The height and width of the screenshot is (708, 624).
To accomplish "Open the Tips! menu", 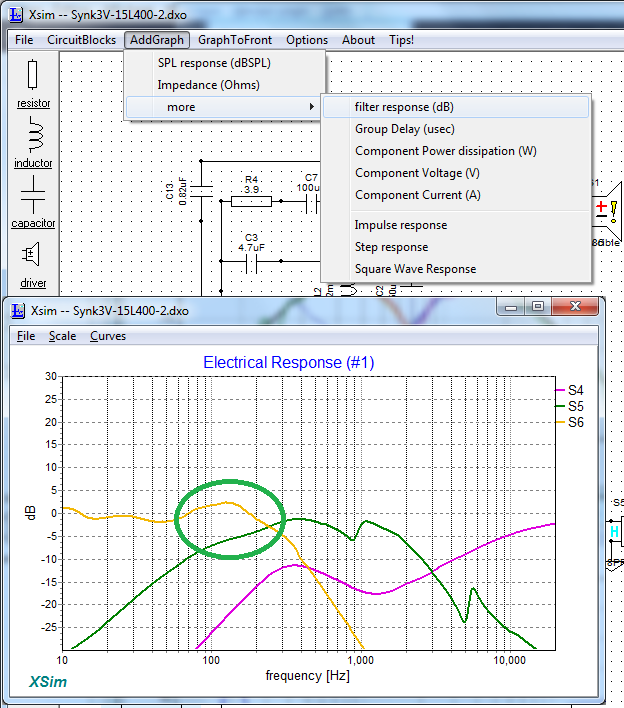I will (401, 40).
